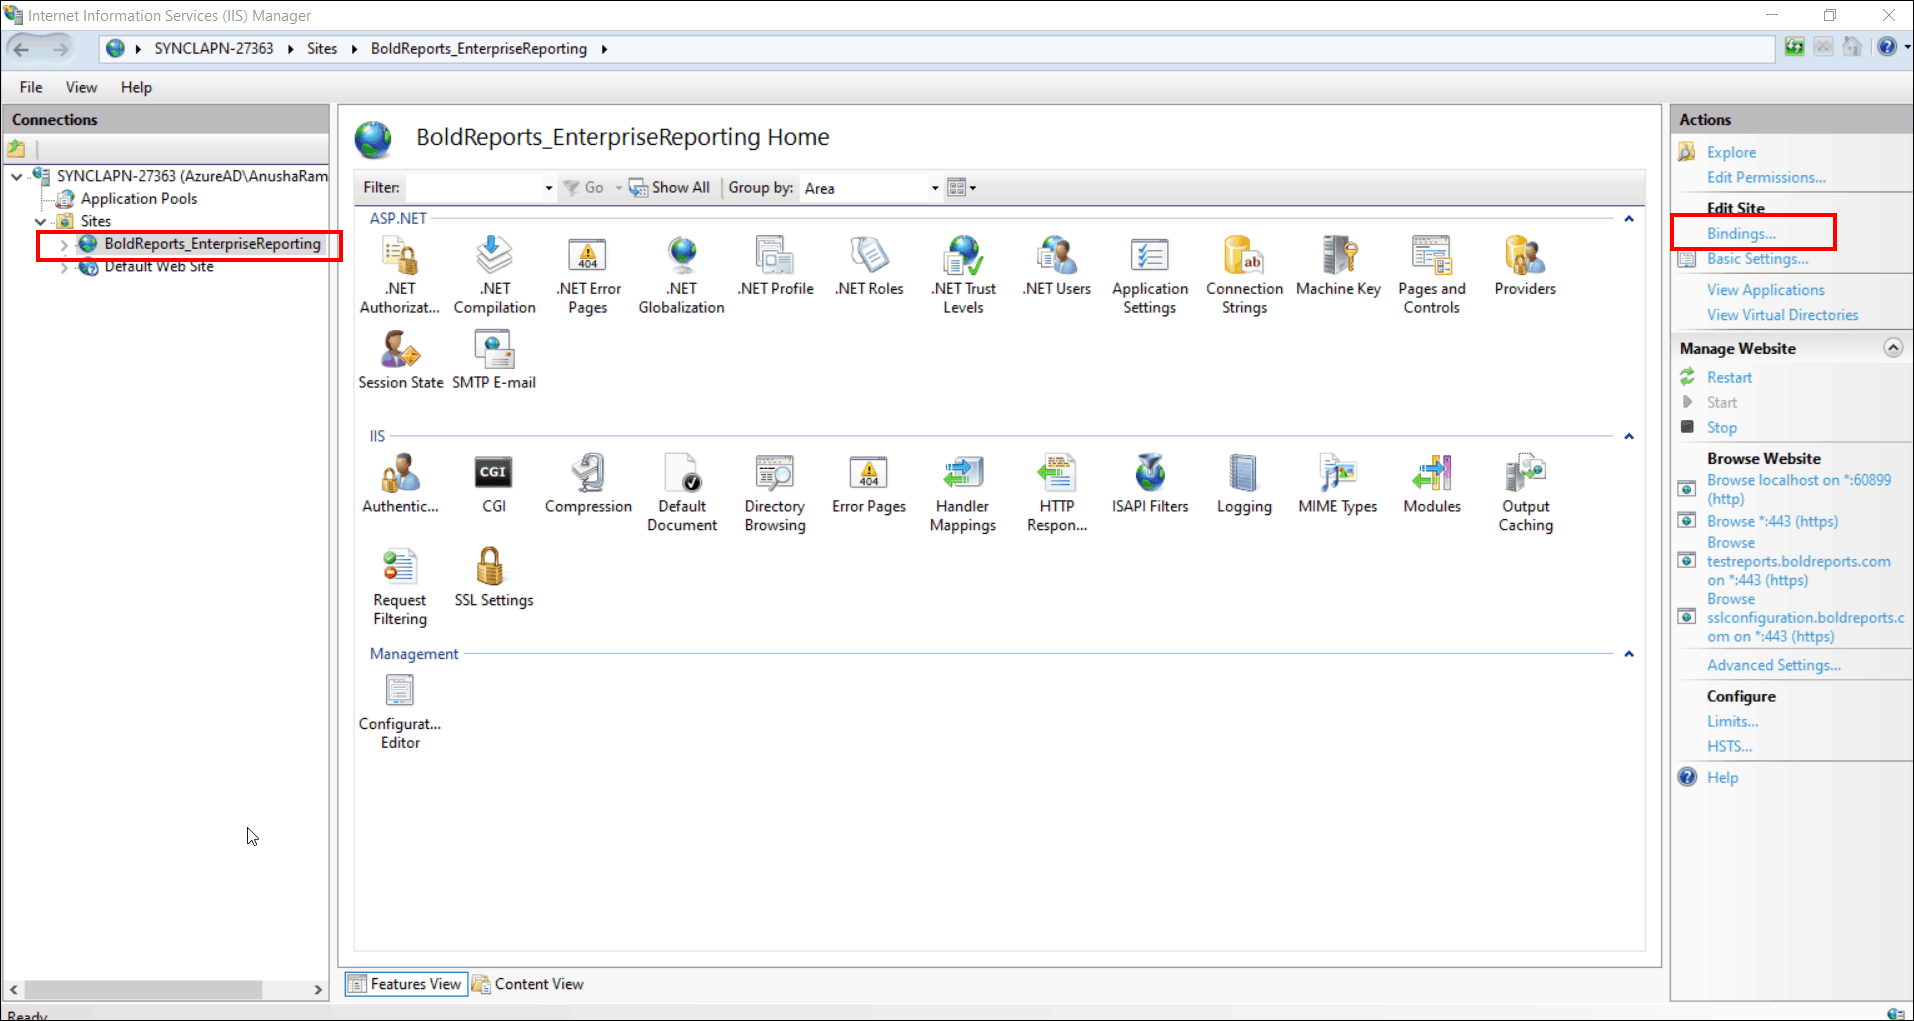Expand Default Web Site node
The width and height of the screenshot is (1914, 1021).
[x=65, y=267]
